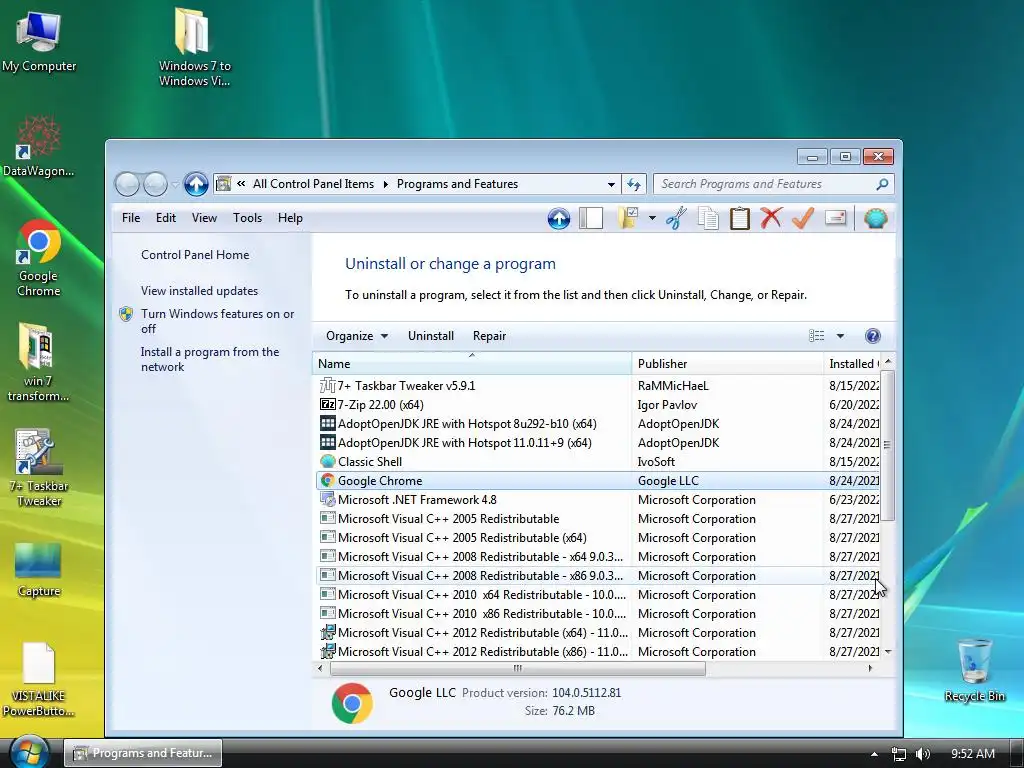This screenshot has height=768, width=1024.
Task: Click the network tray icon
Action: pos(899,754)
